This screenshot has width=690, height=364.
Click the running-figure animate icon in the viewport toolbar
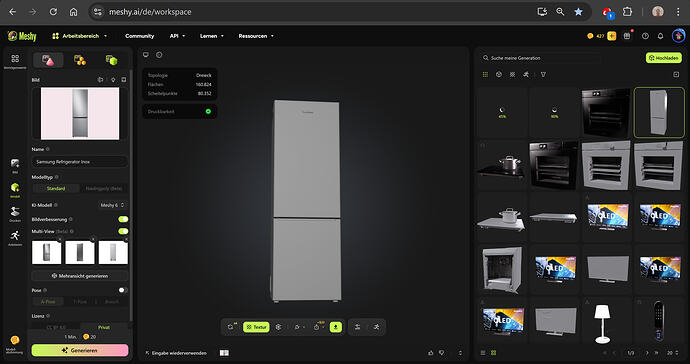click(376, 327)
